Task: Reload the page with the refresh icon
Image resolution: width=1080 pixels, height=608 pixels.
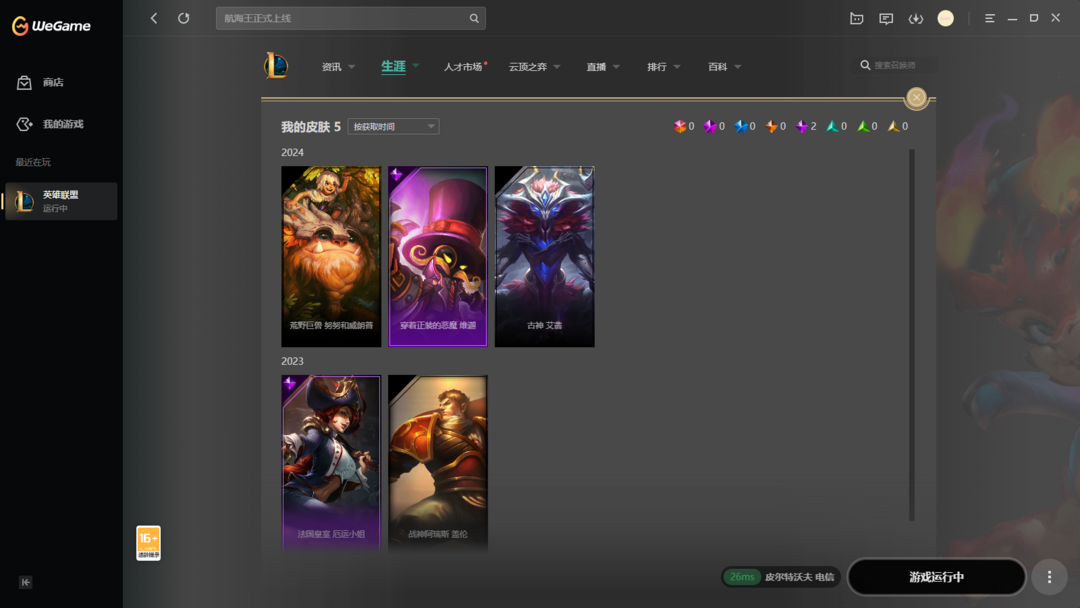Action: point(183,19)
